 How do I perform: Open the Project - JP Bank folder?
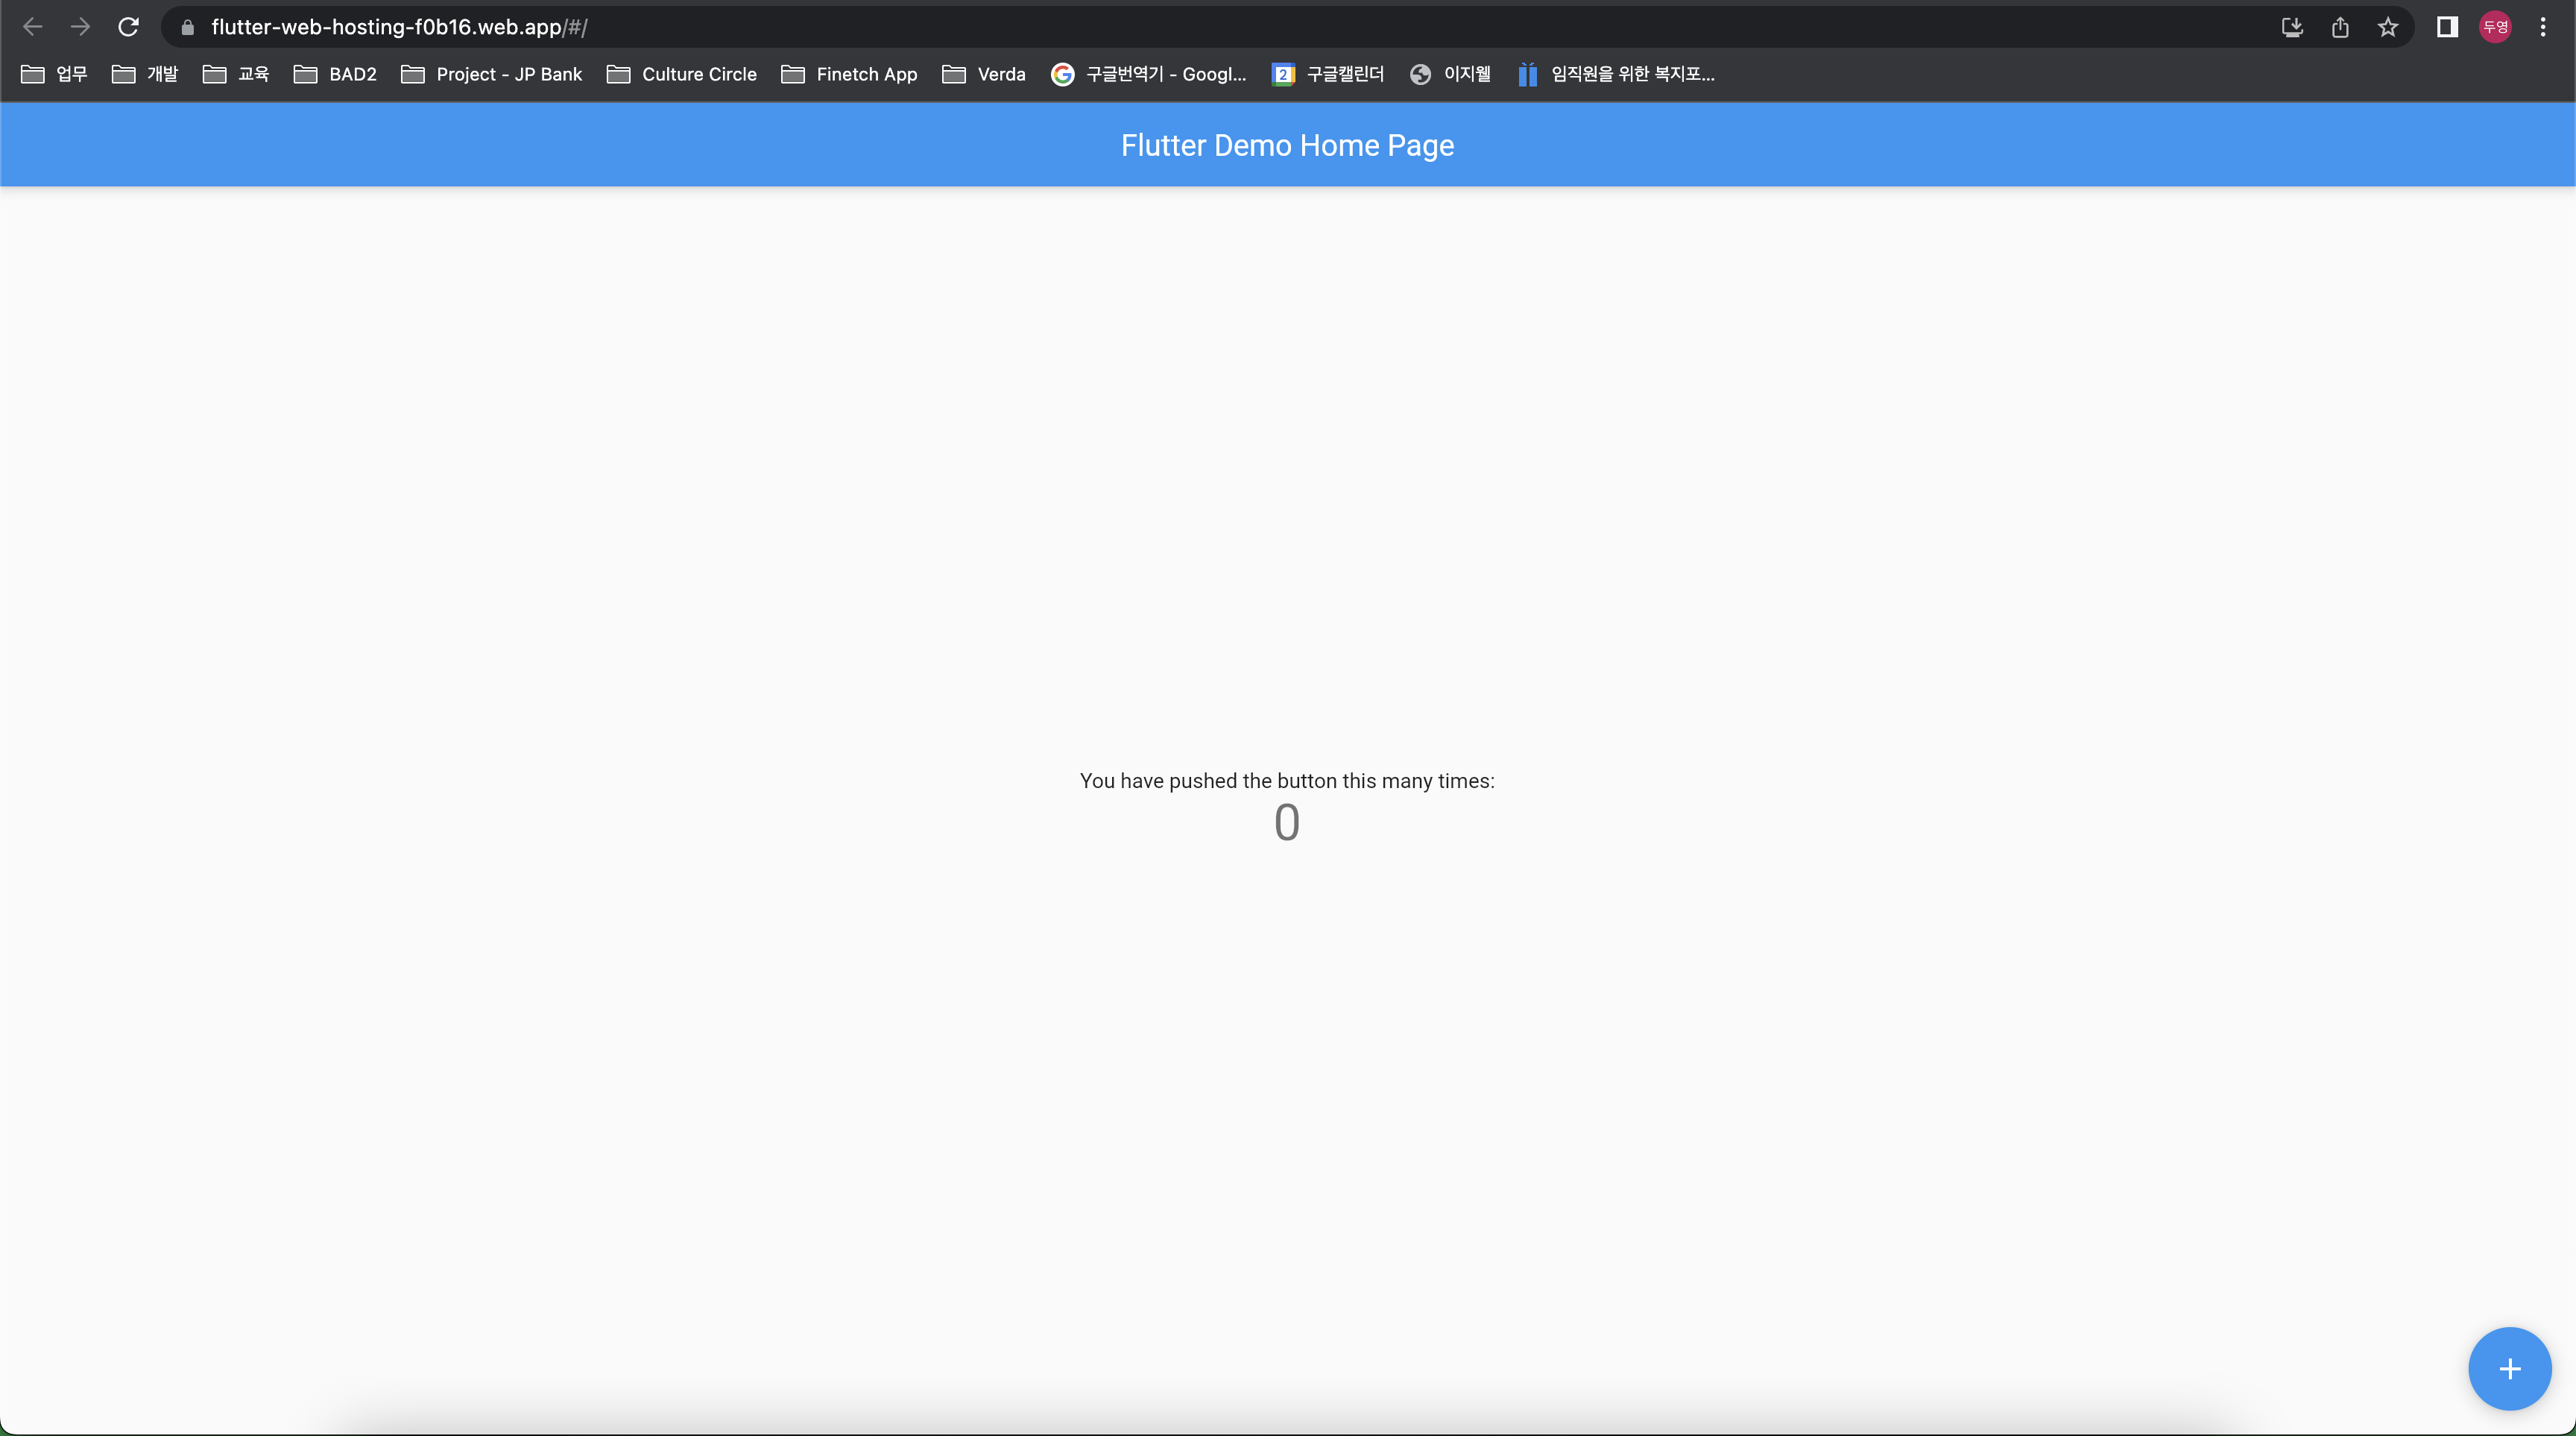tap(492, 74)
